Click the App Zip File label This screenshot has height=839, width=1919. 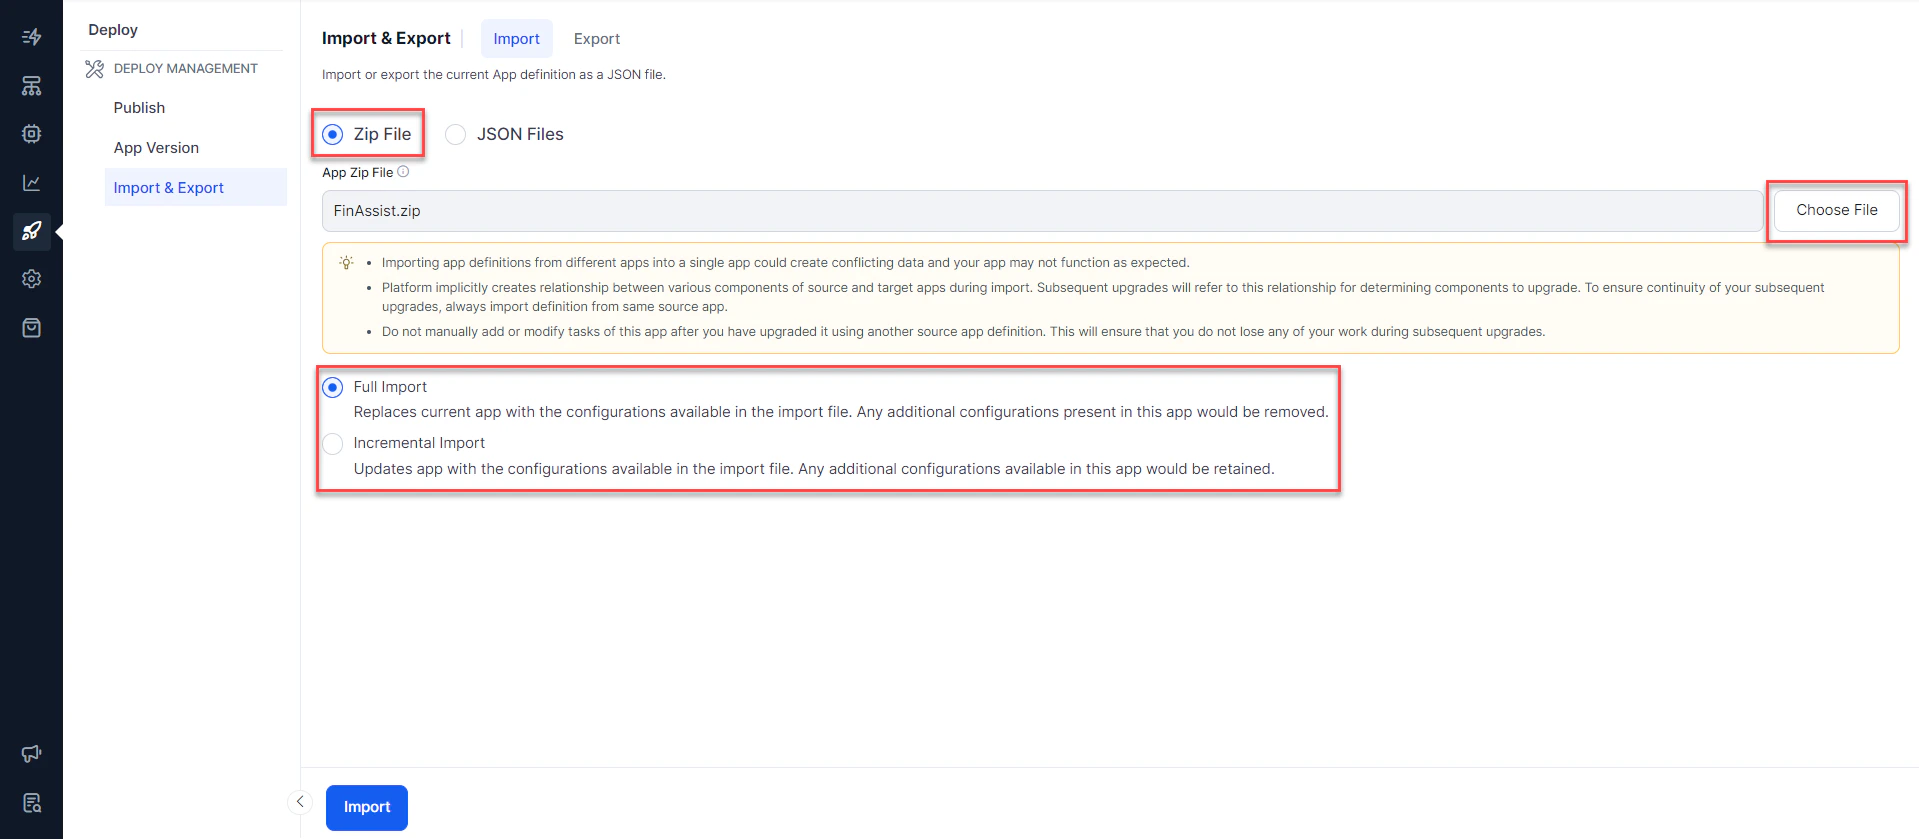tap(357, 172)
